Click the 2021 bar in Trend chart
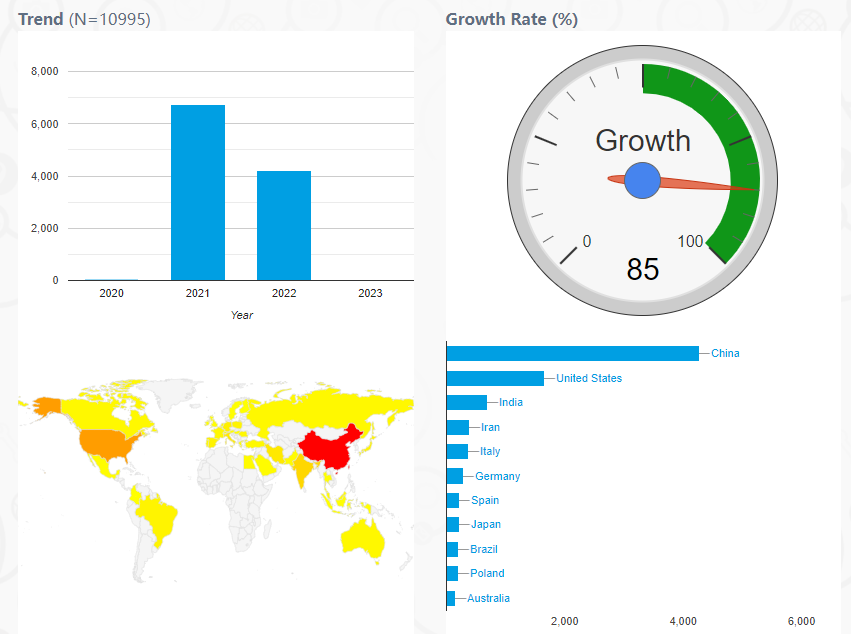Image resolution: width=851 pixels, height=634 pixels. coord(198,193)
